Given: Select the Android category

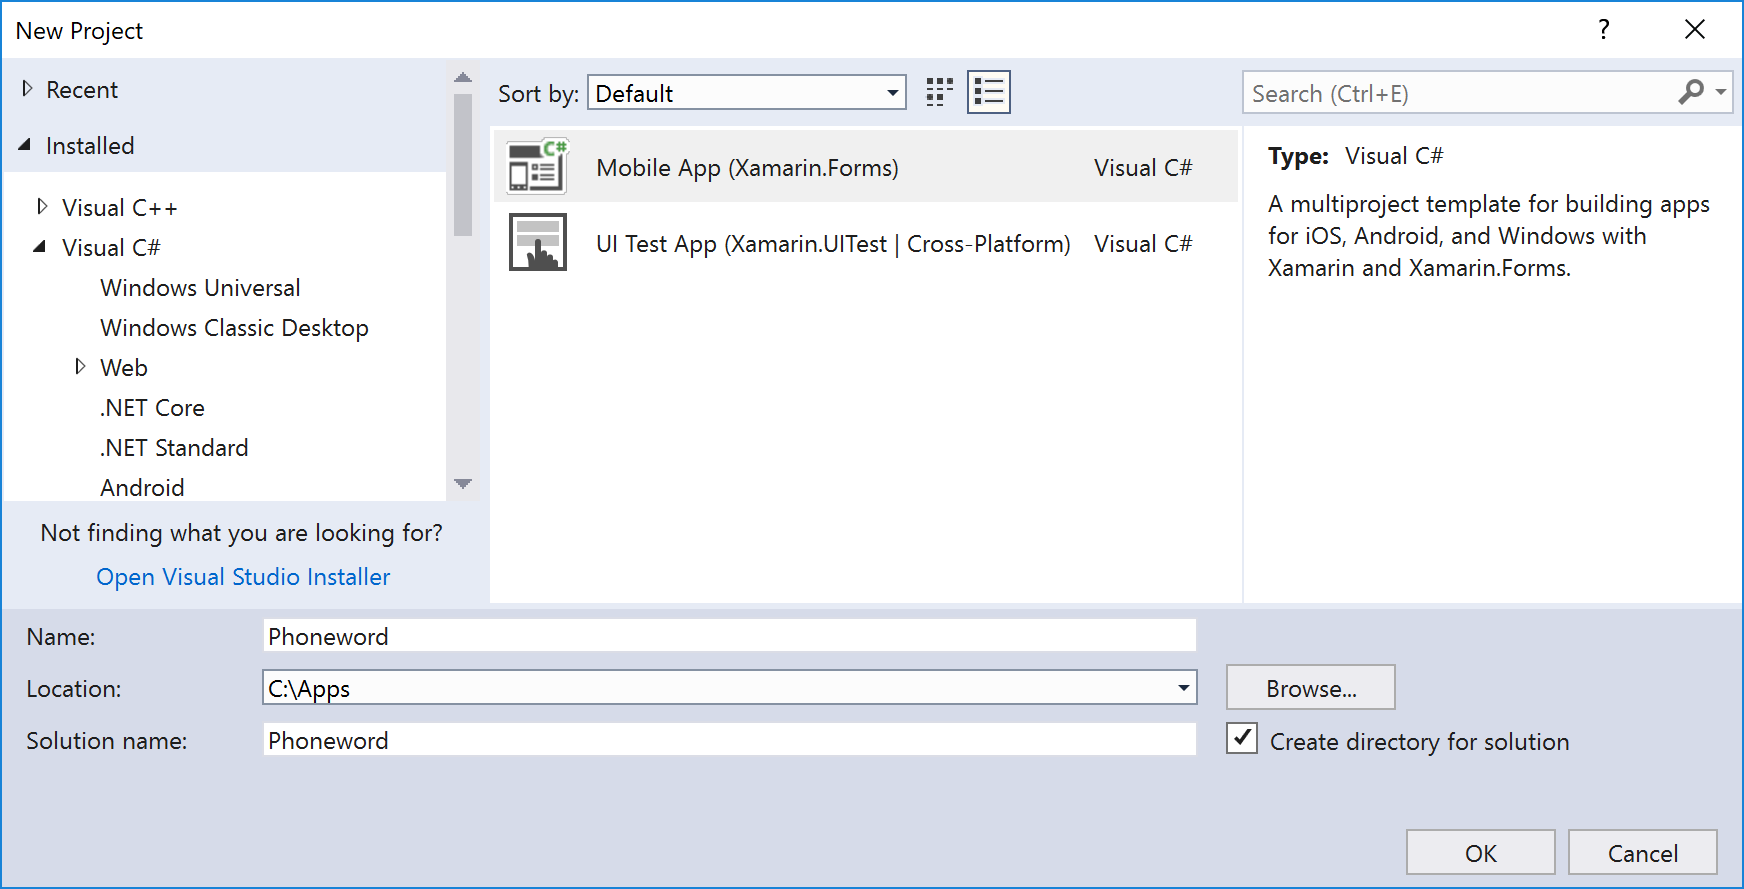Looking at the screenshot, I should [x=142, y=488].
